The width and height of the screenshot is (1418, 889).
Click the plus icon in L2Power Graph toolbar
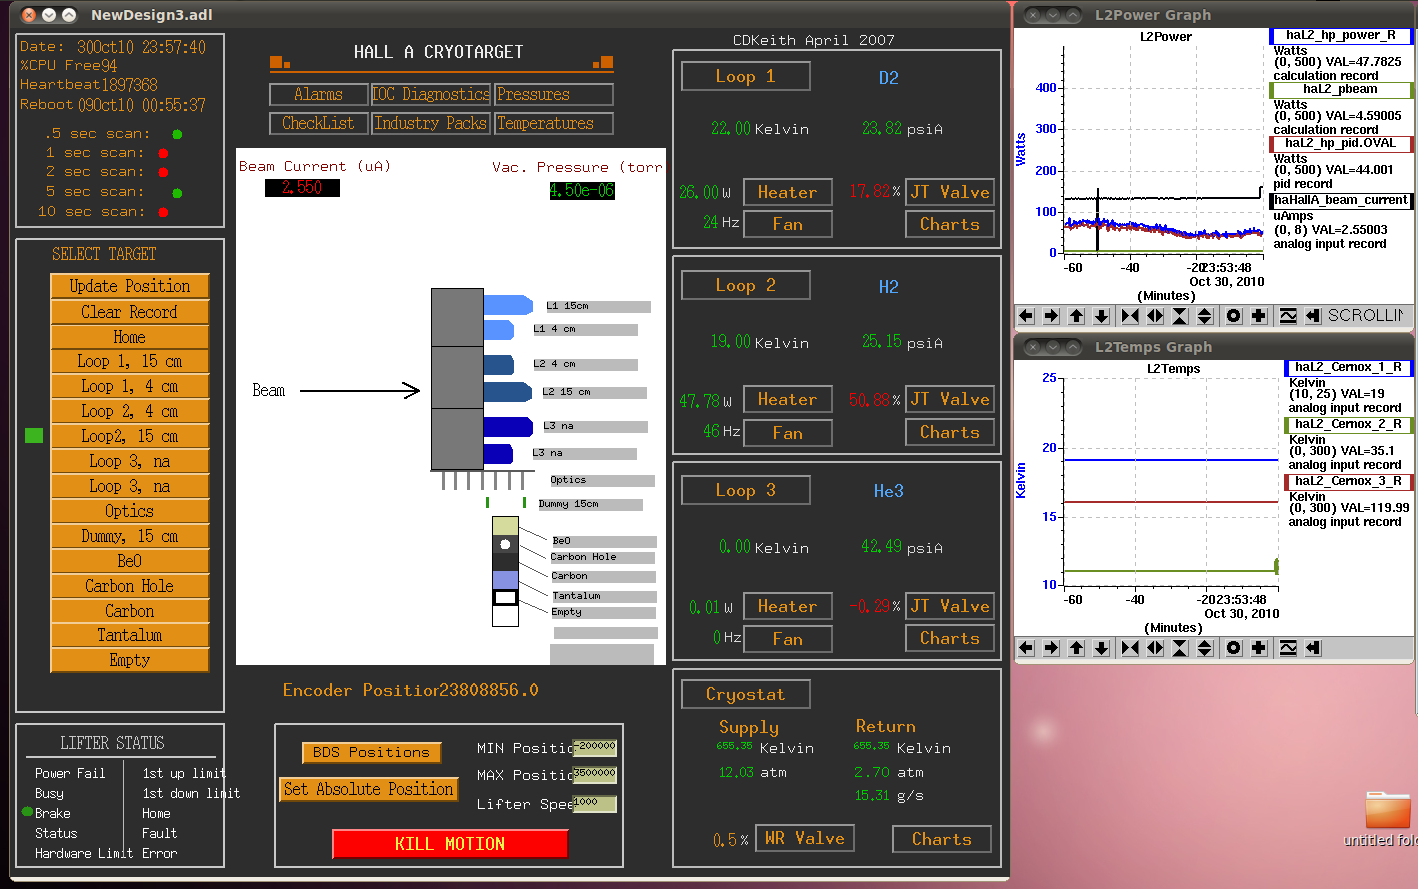tap(1259, 316)
